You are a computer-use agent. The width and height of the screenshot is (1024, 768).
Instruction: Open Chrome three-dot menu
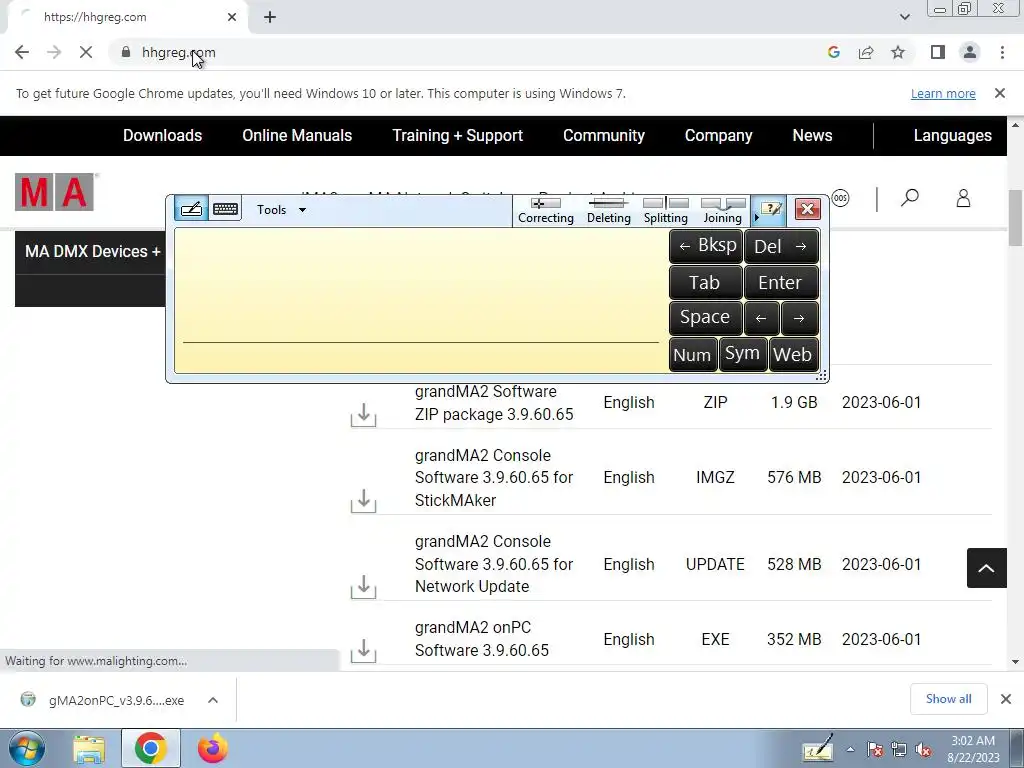click(x=1002, y=52)
